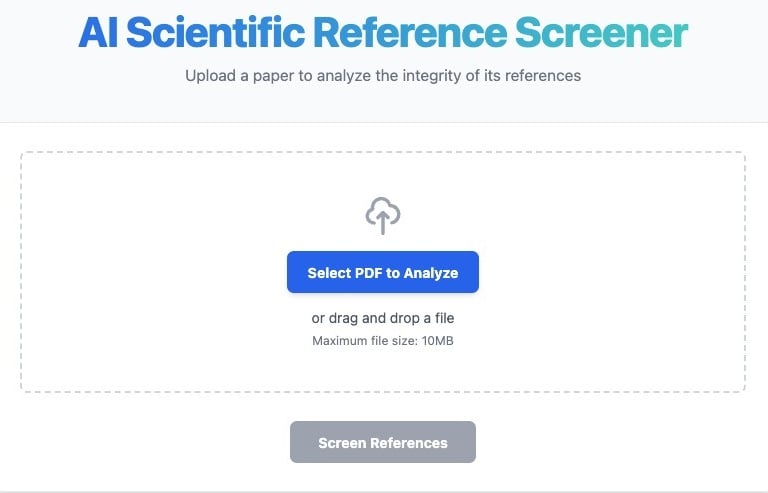
Task: Click the "Maximum file size: 10MB" note
Action: coord(383,341)
